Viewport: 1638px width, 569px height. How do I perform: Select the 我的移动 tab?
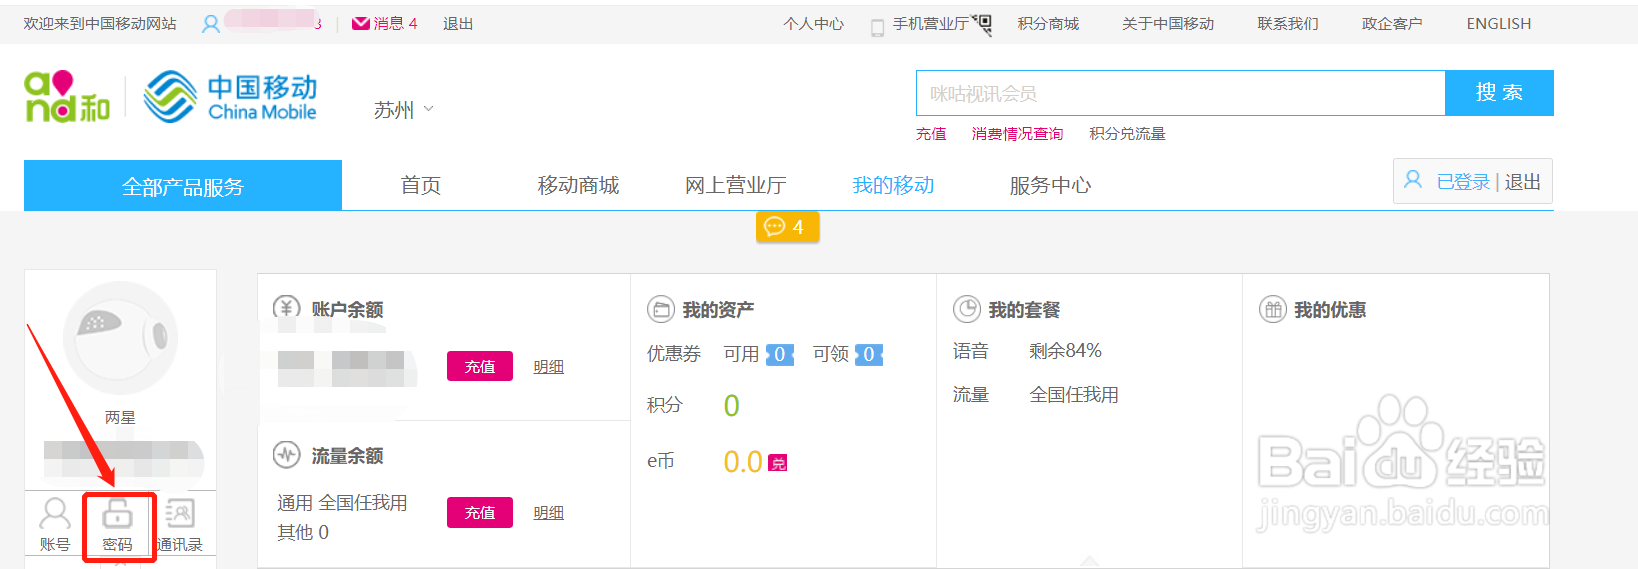tap(893, 185)
